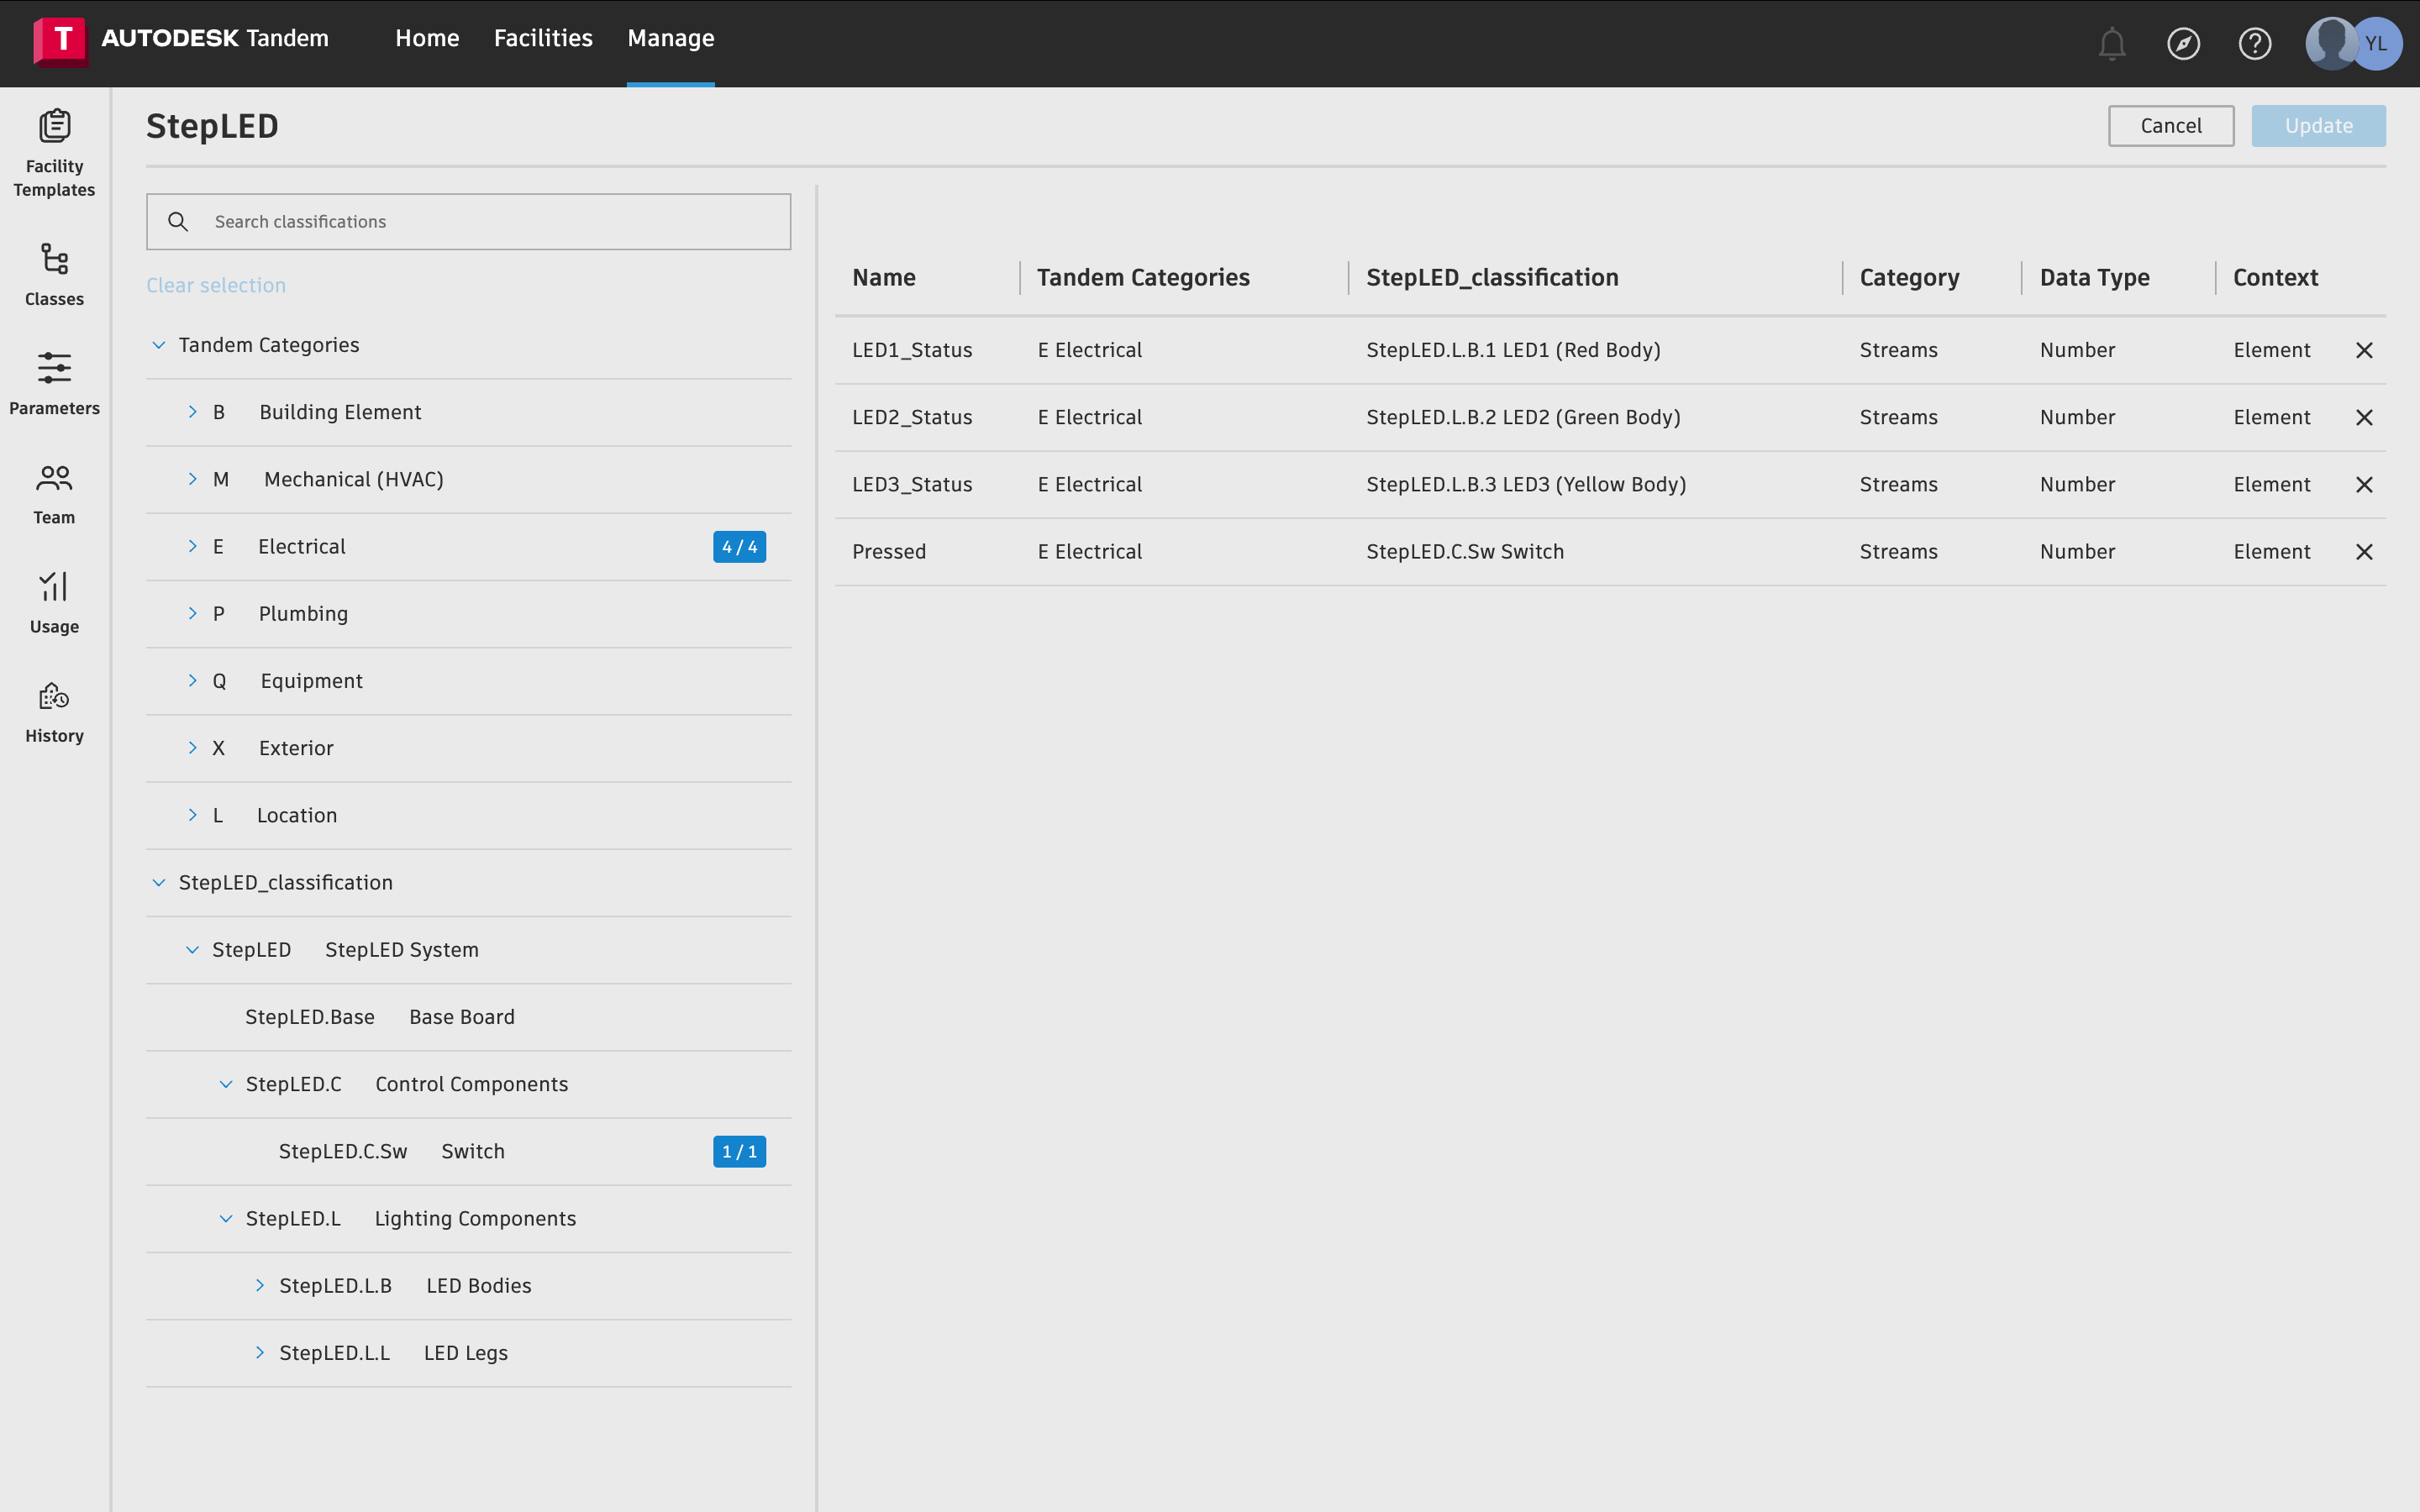Click the notifications bell icon
The image size is (2420, 1512).
2111,44
